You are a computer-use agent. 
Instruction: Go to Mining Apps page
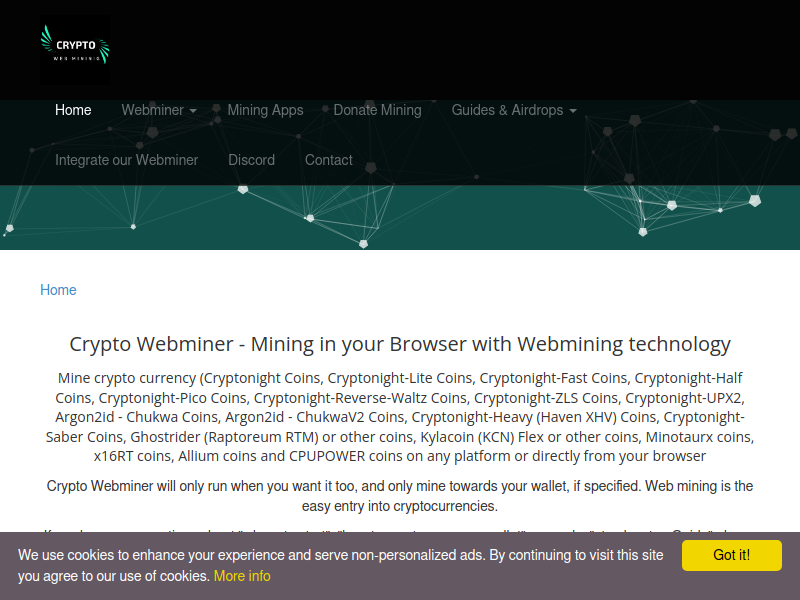pos(265,110)
